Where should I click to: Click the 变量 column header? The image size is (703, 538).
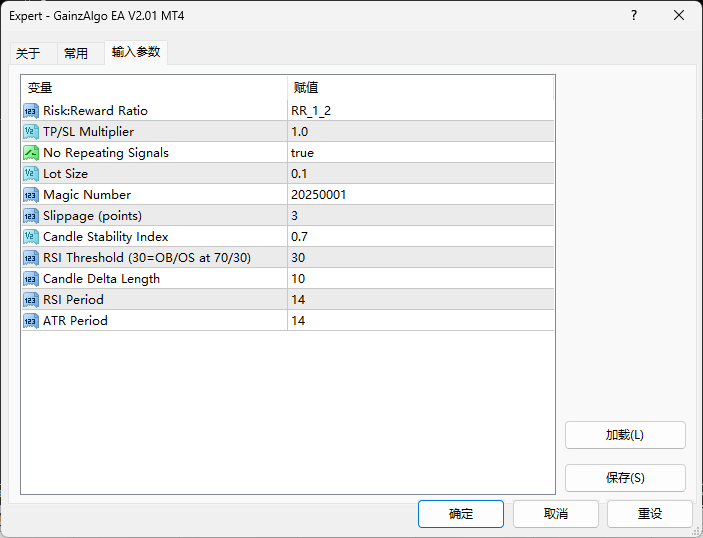pyautogui.click(x=154, y=87)
